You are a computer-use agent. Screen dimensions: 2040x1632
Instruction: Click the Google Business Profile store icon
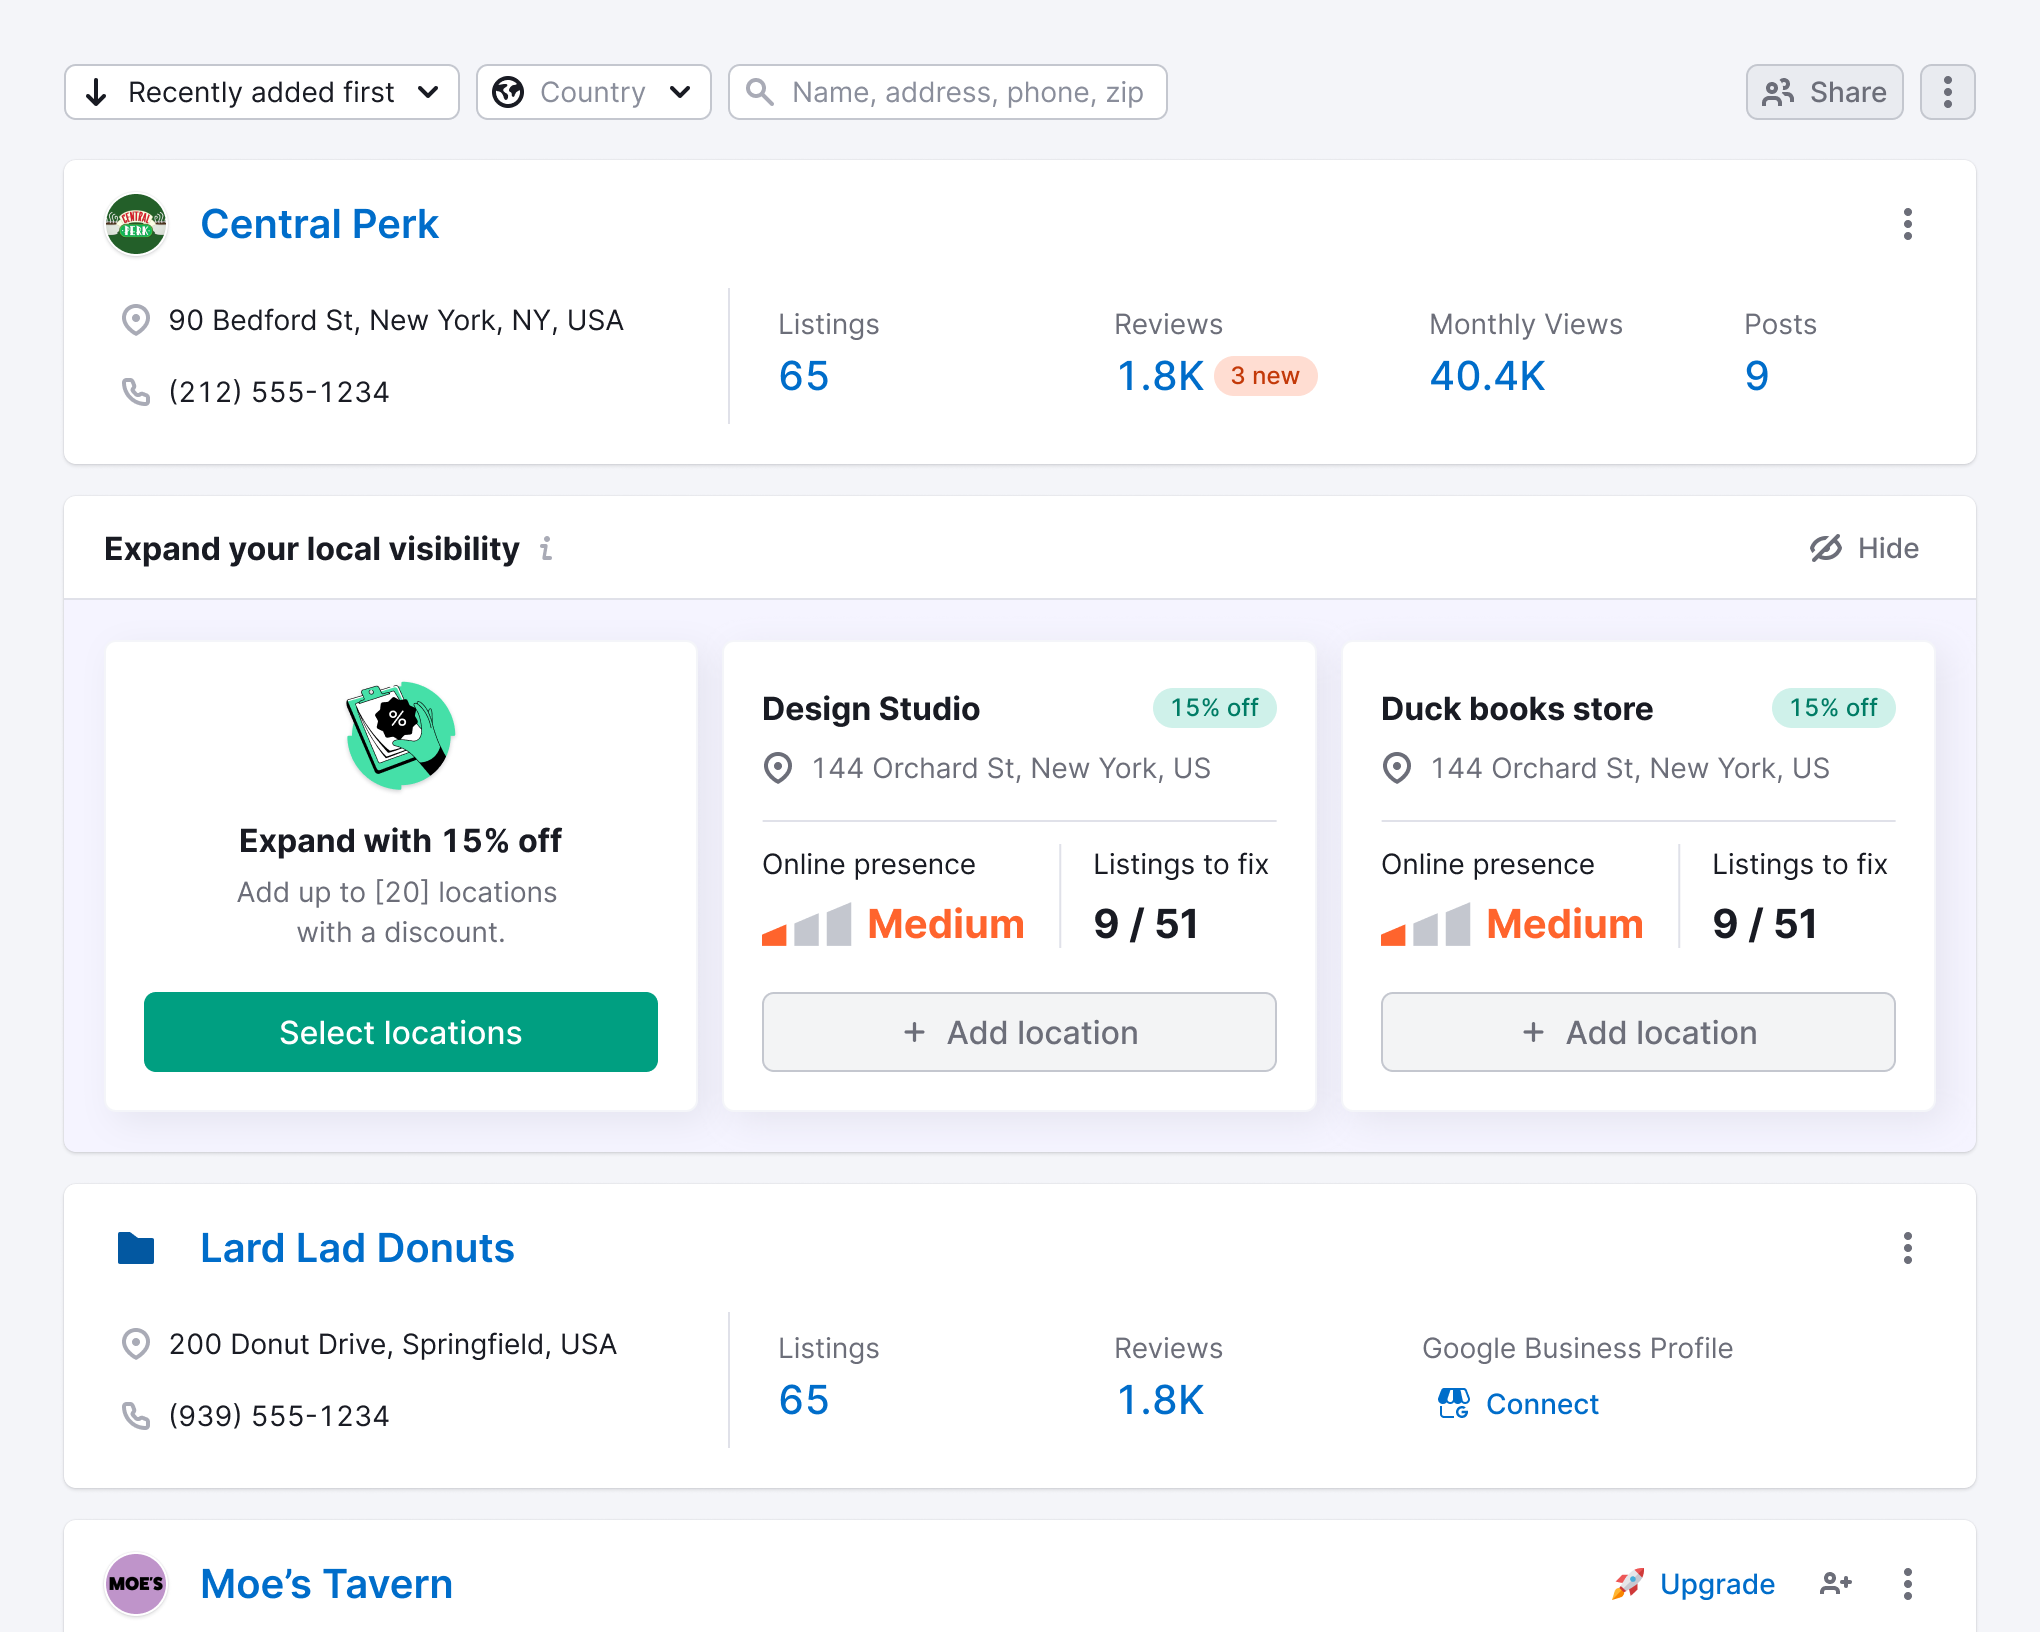pos(1453,1403)
